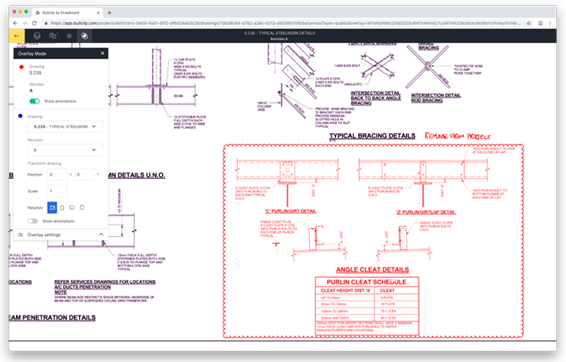Screen dimensions: 566x362
Task: Click the Scale input field
Action: pos(57,191)
